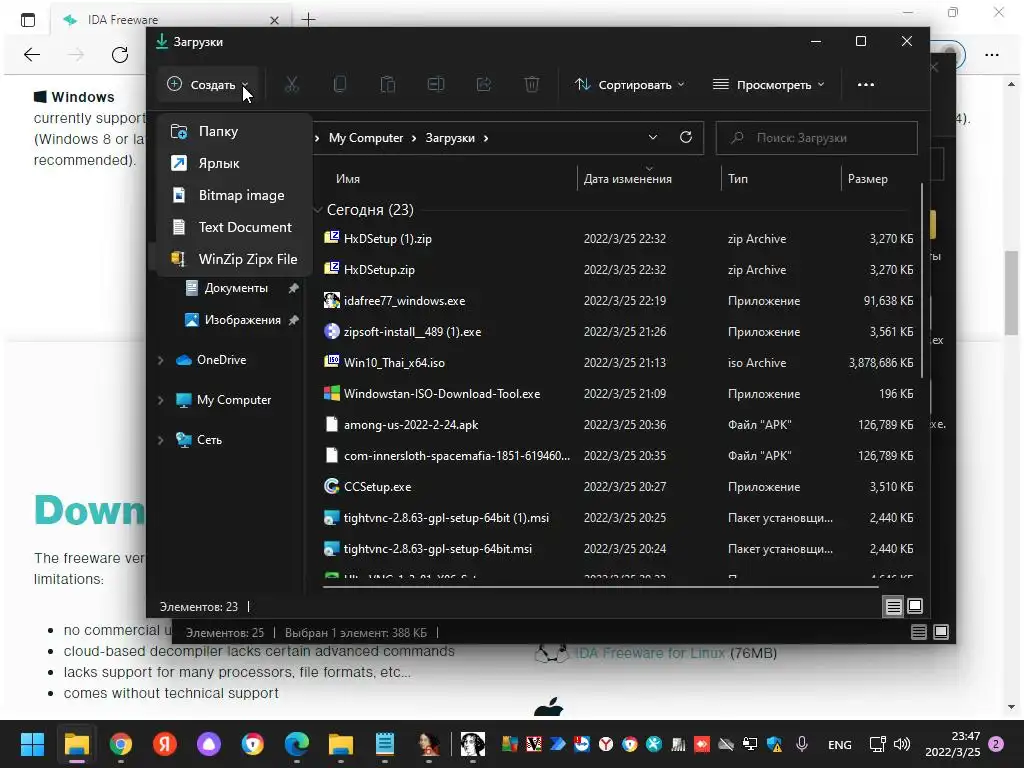The width and height of the screenshot is (1024, 768).
Task: Open the Создать dropdown button
Action: [x=208, y=84]
